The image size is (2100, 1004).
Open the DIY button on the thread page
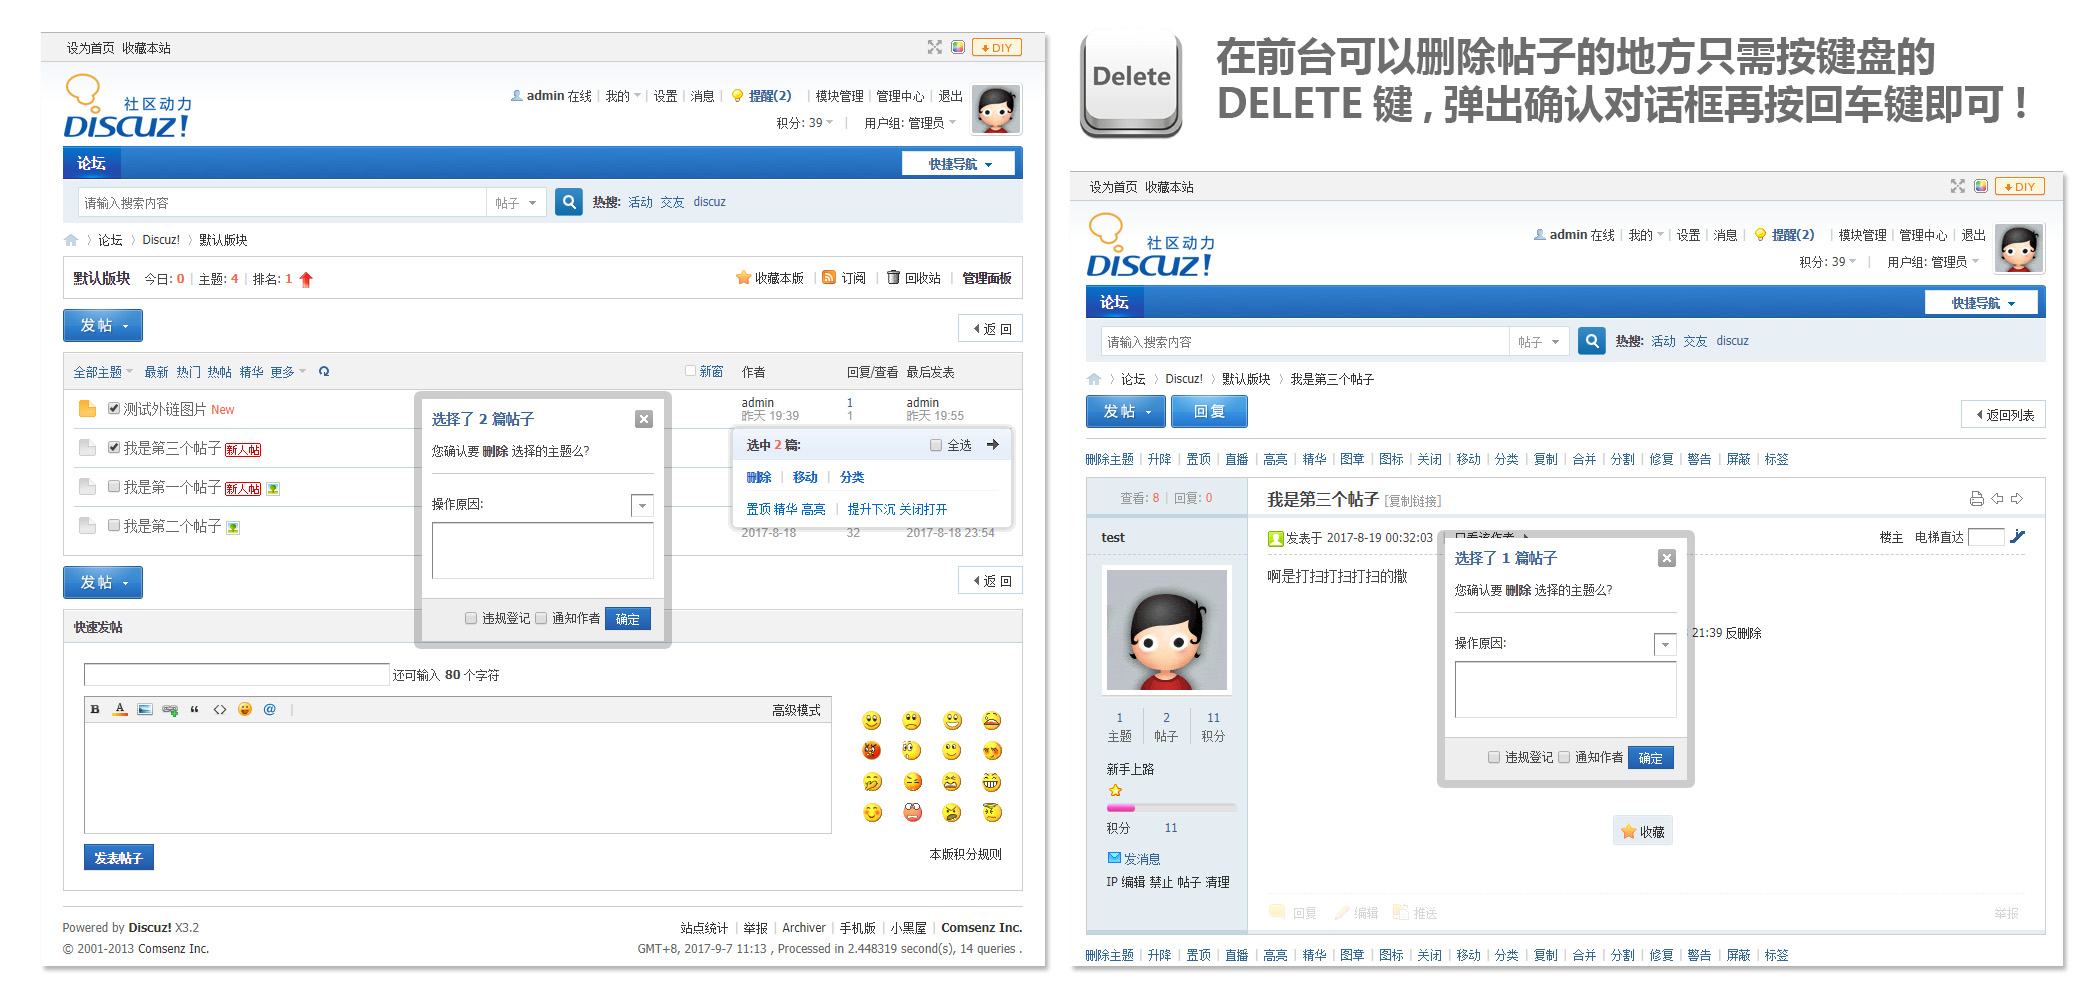click(x=2020, y=186)
